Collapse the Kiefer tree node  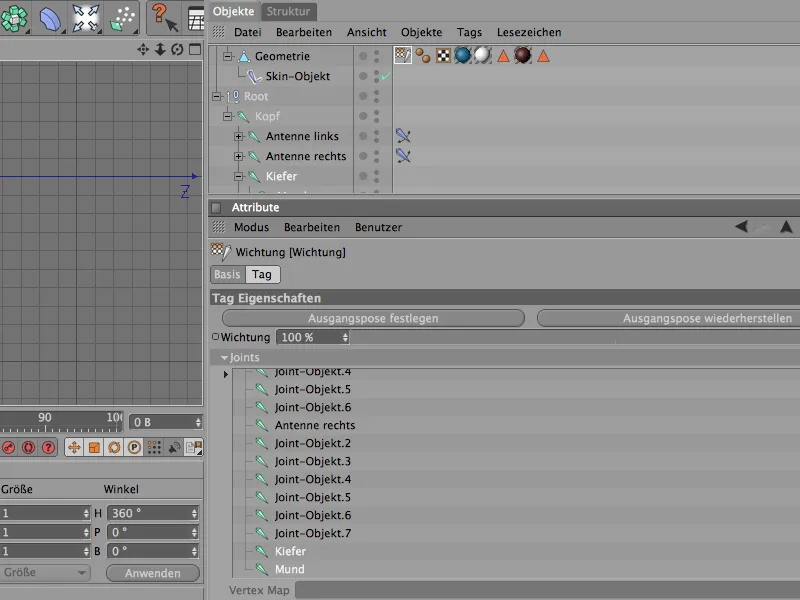click(238, 176)
